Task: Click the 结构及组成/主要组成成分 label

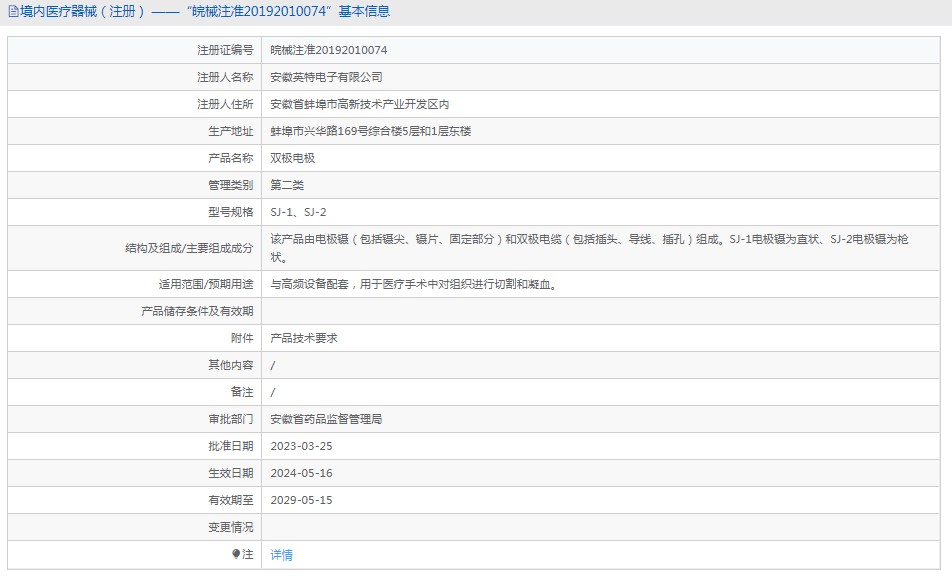Action: pos(189,248)
